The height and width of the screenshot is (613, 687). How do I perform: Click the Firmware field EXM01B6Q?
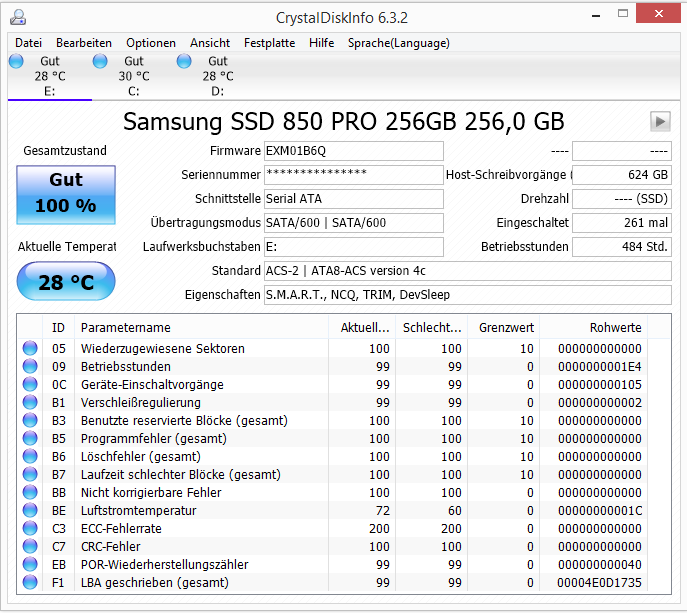click(354, 151)
